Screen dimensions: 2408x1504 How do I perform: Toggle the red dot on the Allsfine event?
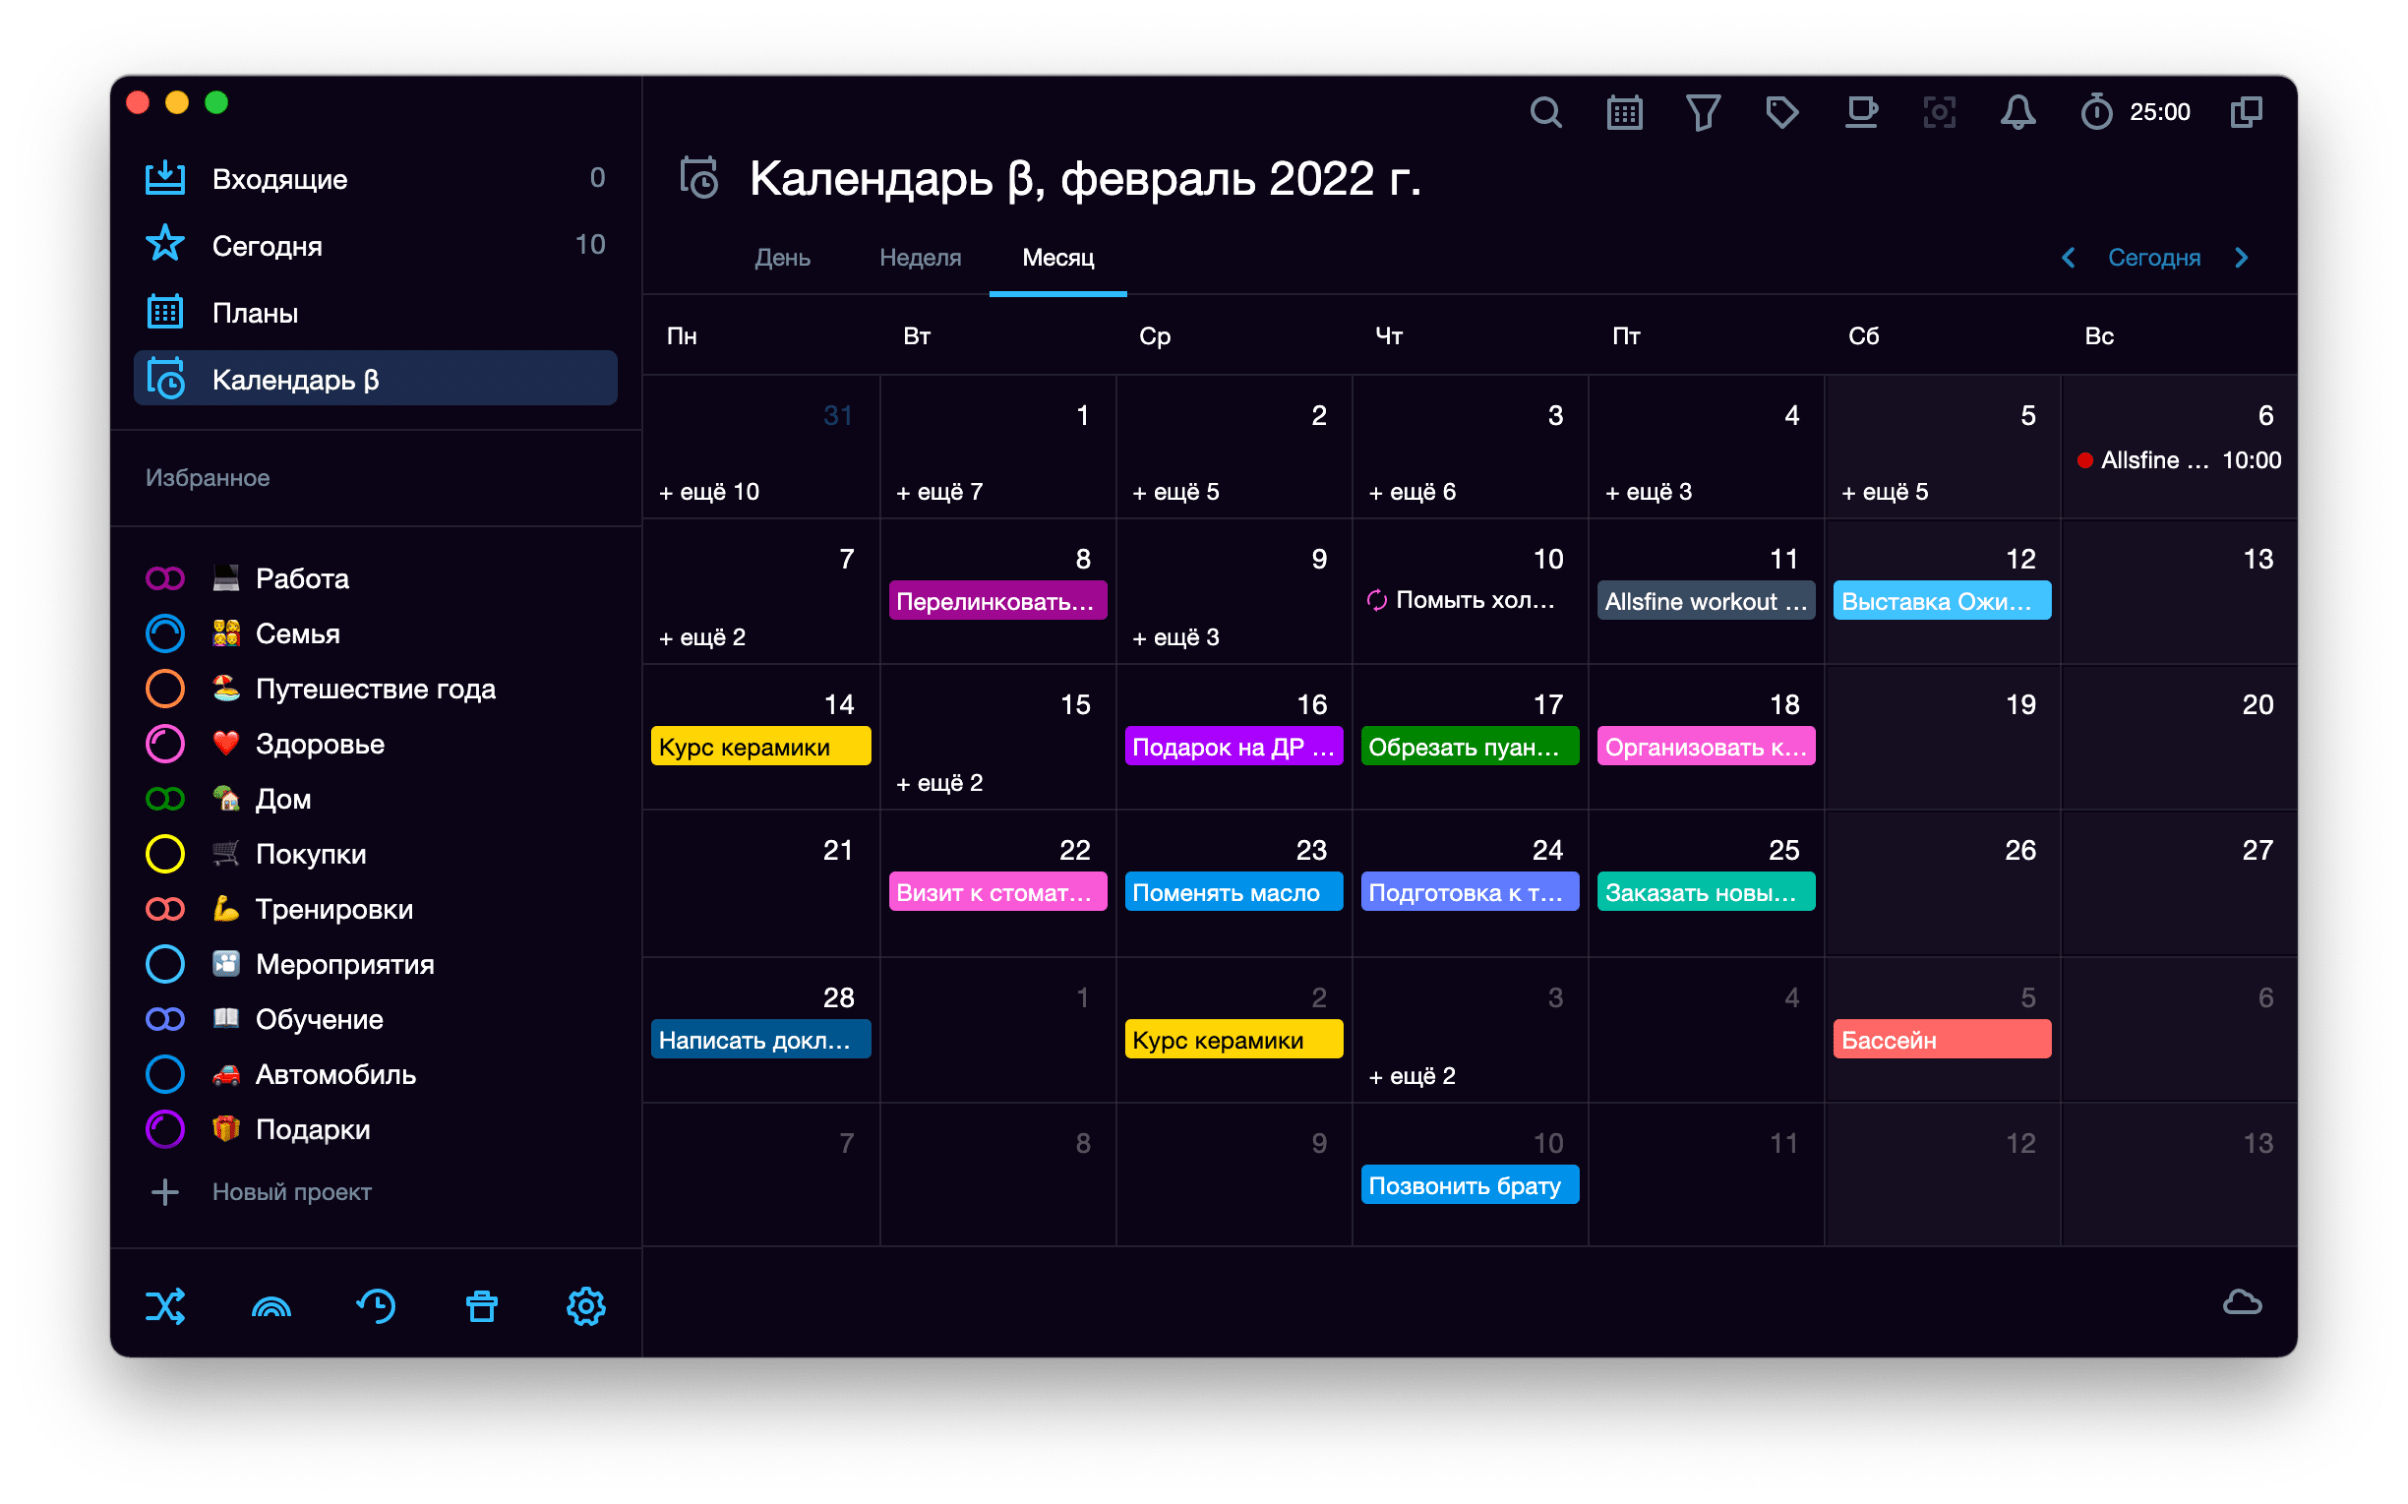(2087, 460)
